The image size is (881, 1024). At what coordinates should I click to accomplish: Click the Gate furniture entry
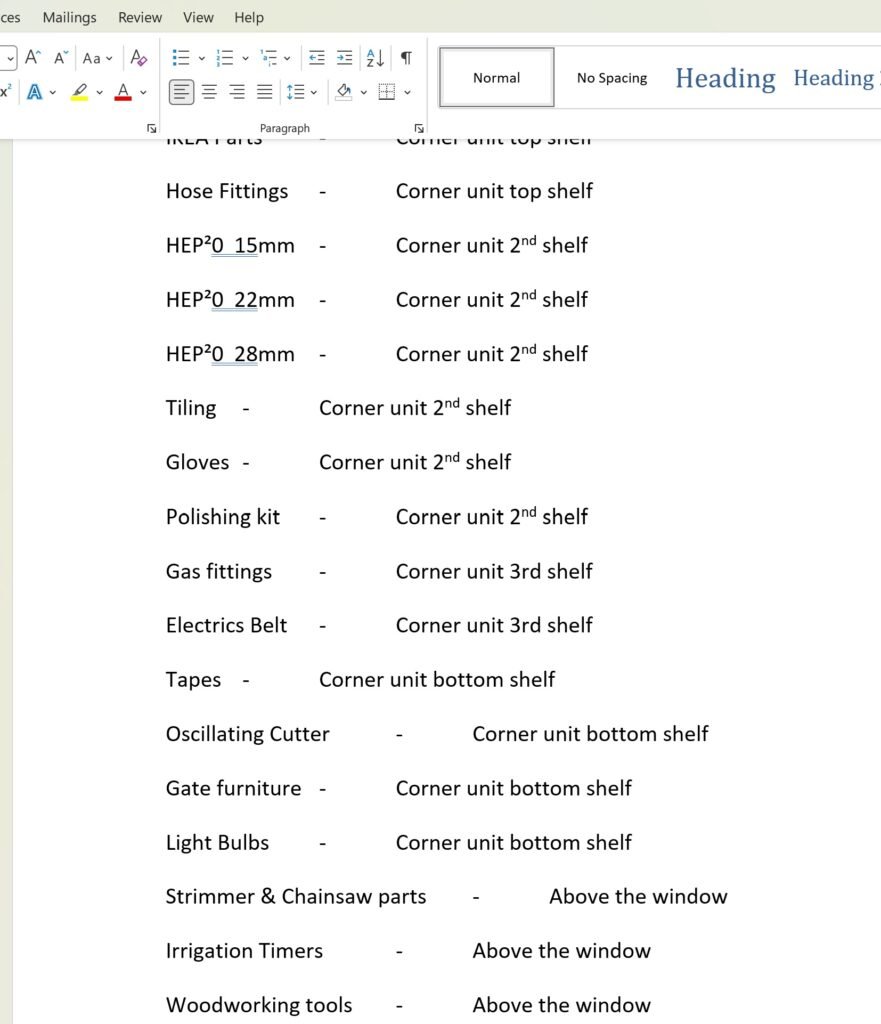point(233,788)
